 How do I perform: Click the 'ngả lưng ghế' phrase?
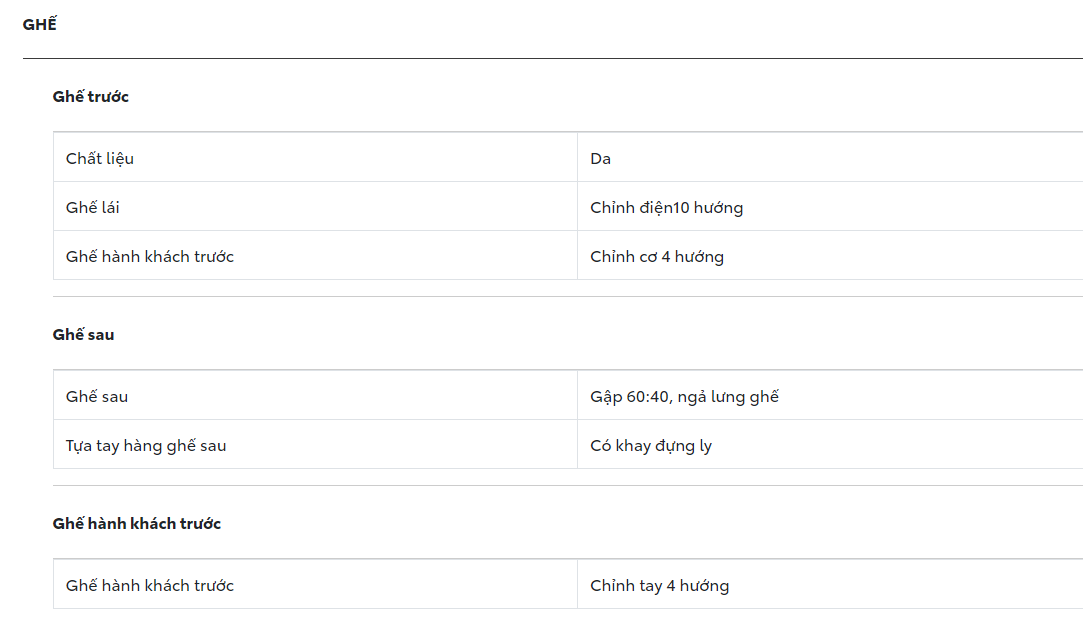(x=728, y=397)
